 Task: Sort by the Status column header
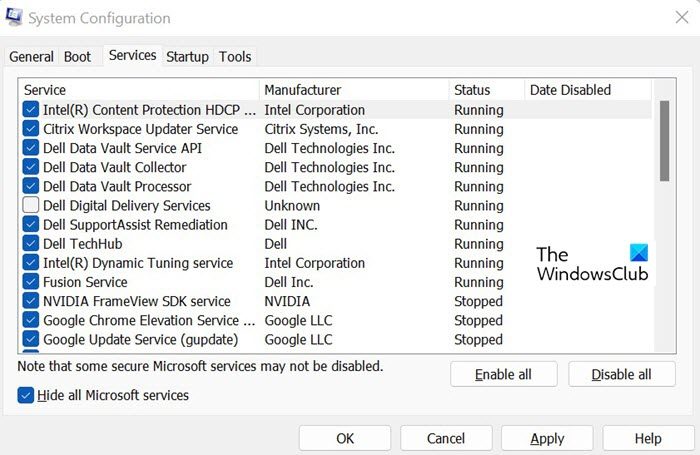487,90
